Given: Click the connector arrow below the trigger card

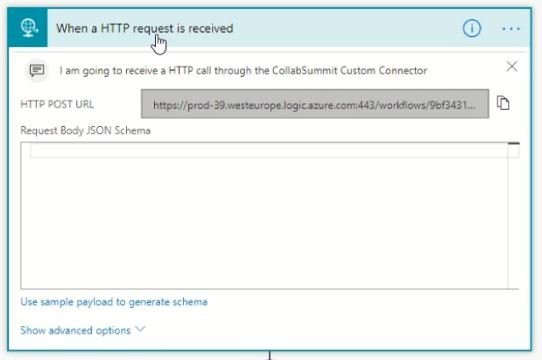Looking at the screenshot, I should (x=270, y=356).
